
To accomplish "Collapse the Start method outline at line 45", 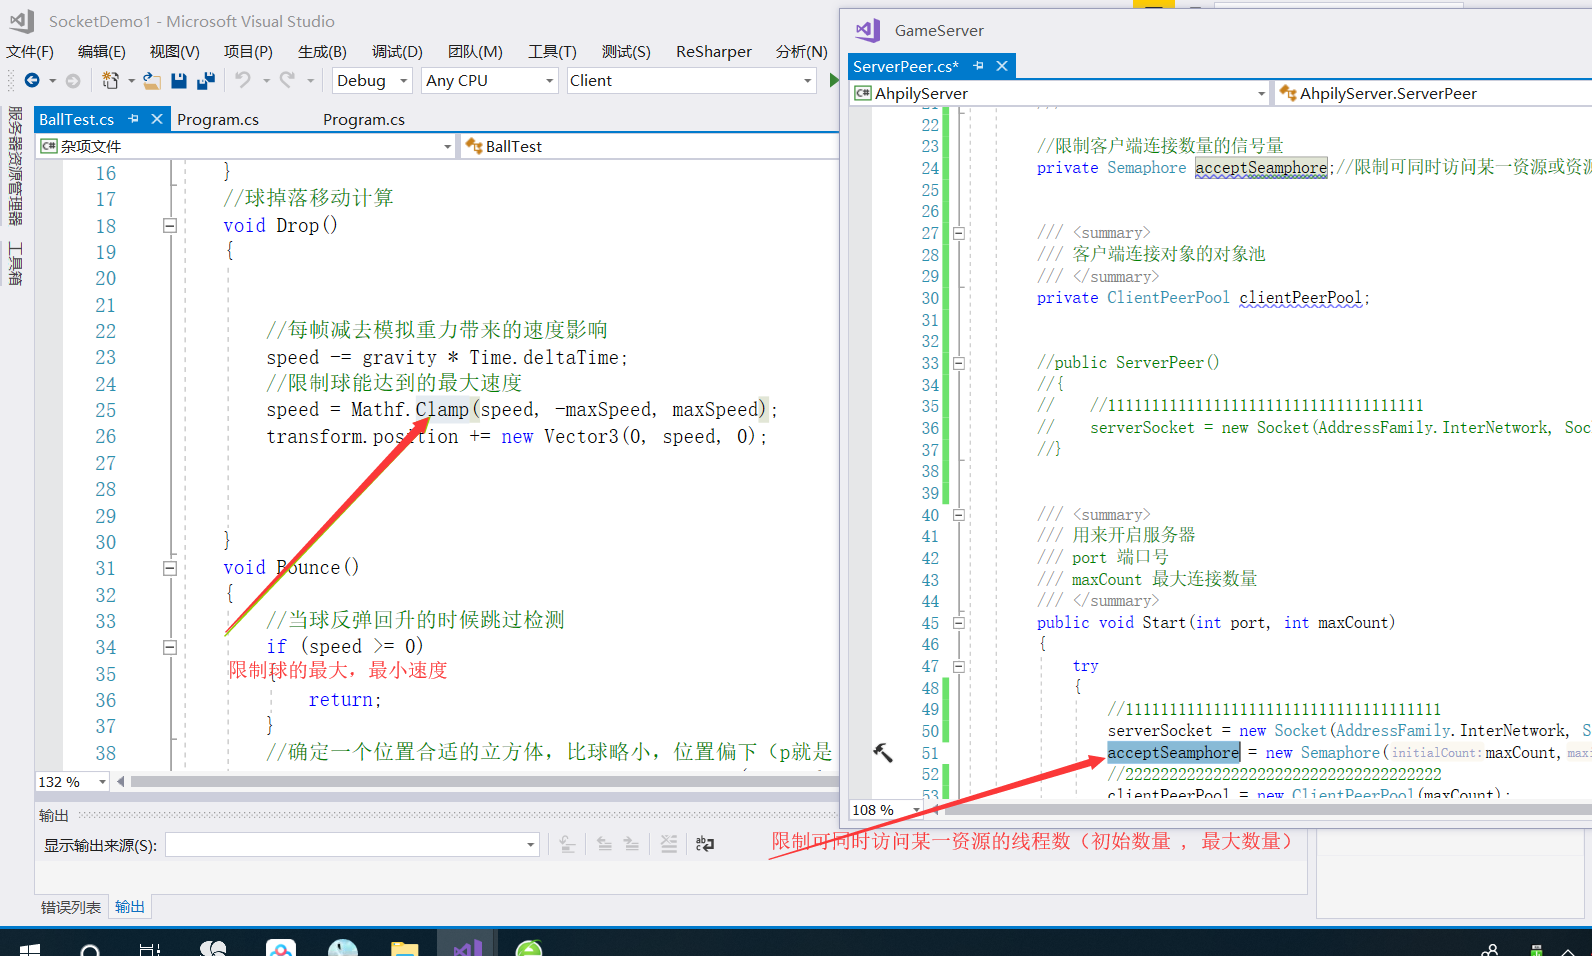I will pos(958,623).
